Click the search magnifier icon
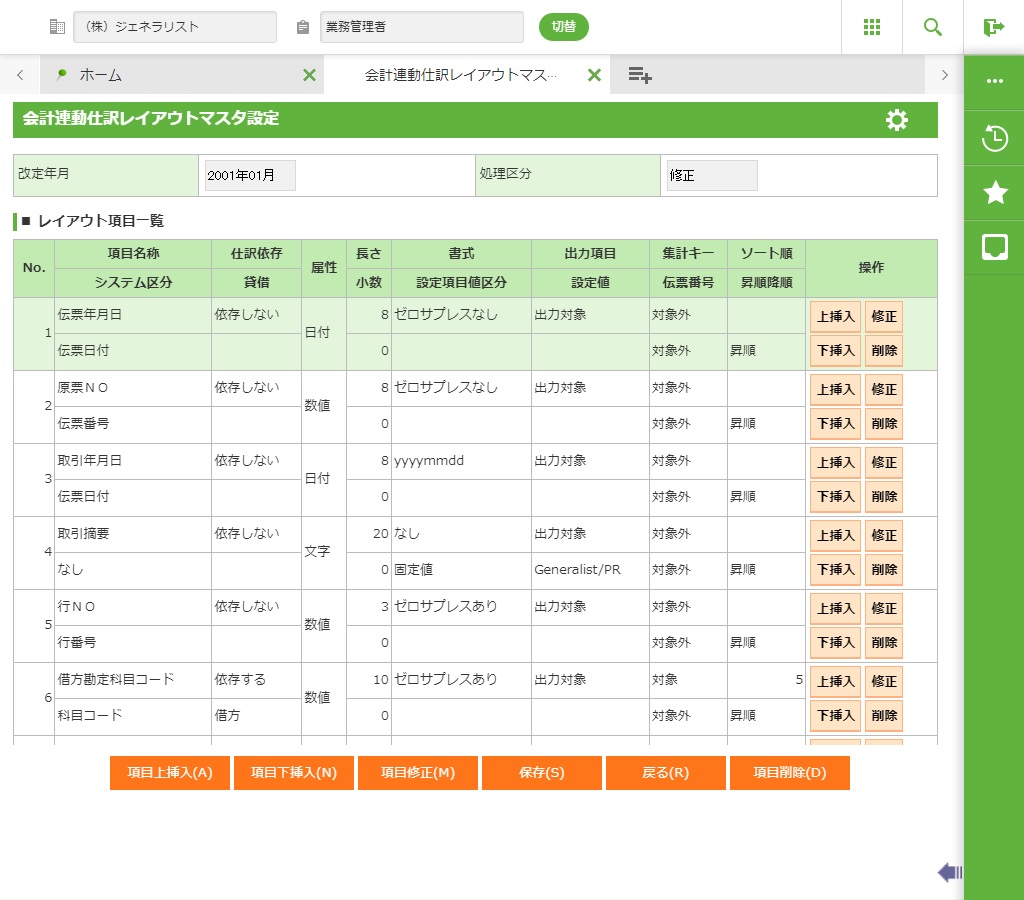This screenshot has height=900, width=1024. 933,27
